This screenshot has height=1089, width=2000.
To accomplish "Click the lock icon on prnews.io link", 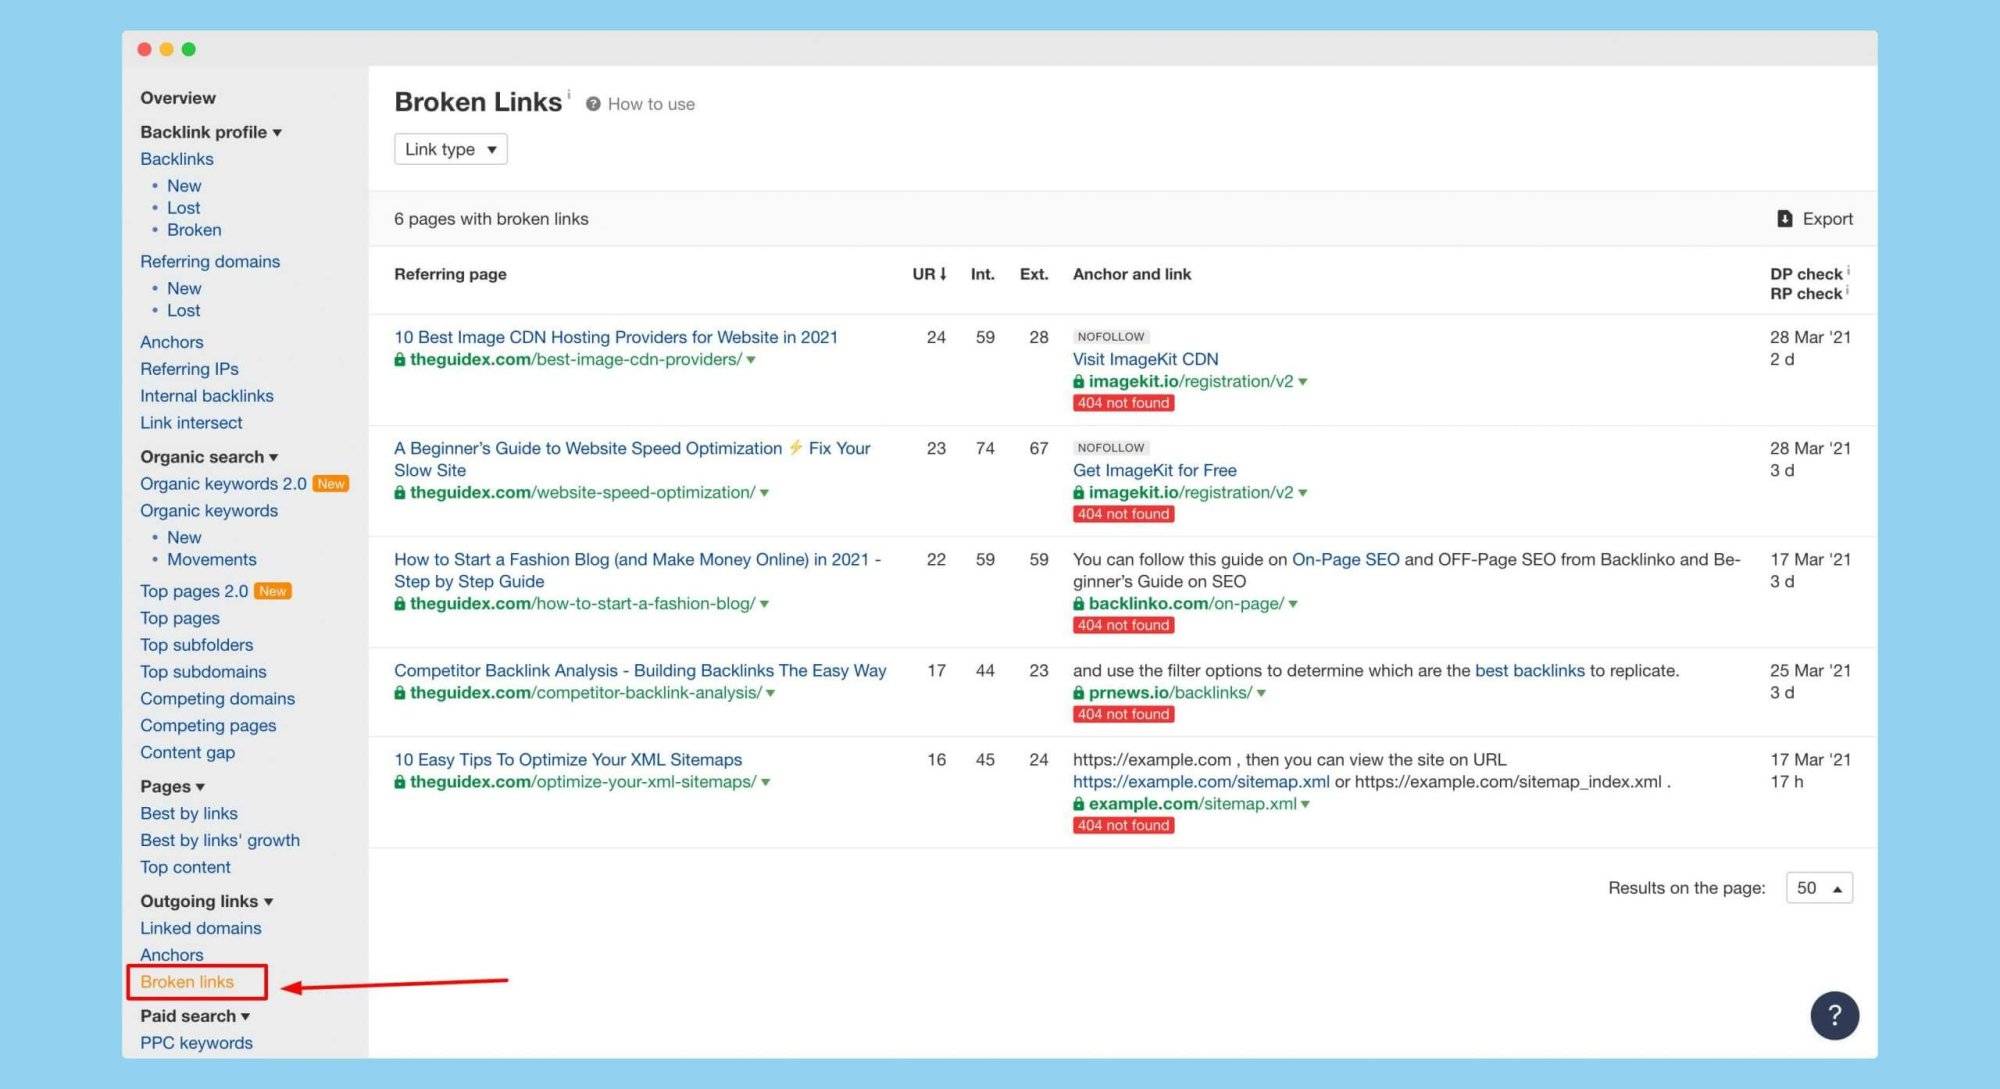I will 1080,692.
